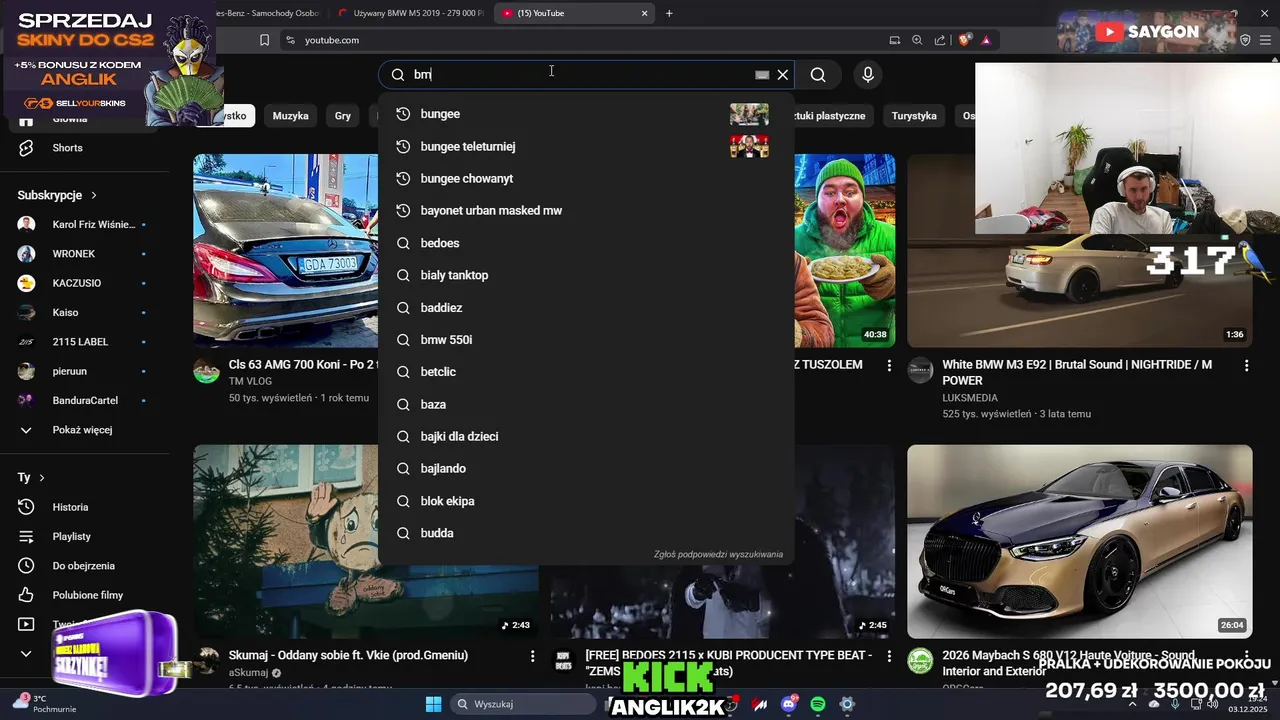Click the search magnifier button beside the search box
The width and height of the screenshot is (1280, 720).
coord(818,75)
